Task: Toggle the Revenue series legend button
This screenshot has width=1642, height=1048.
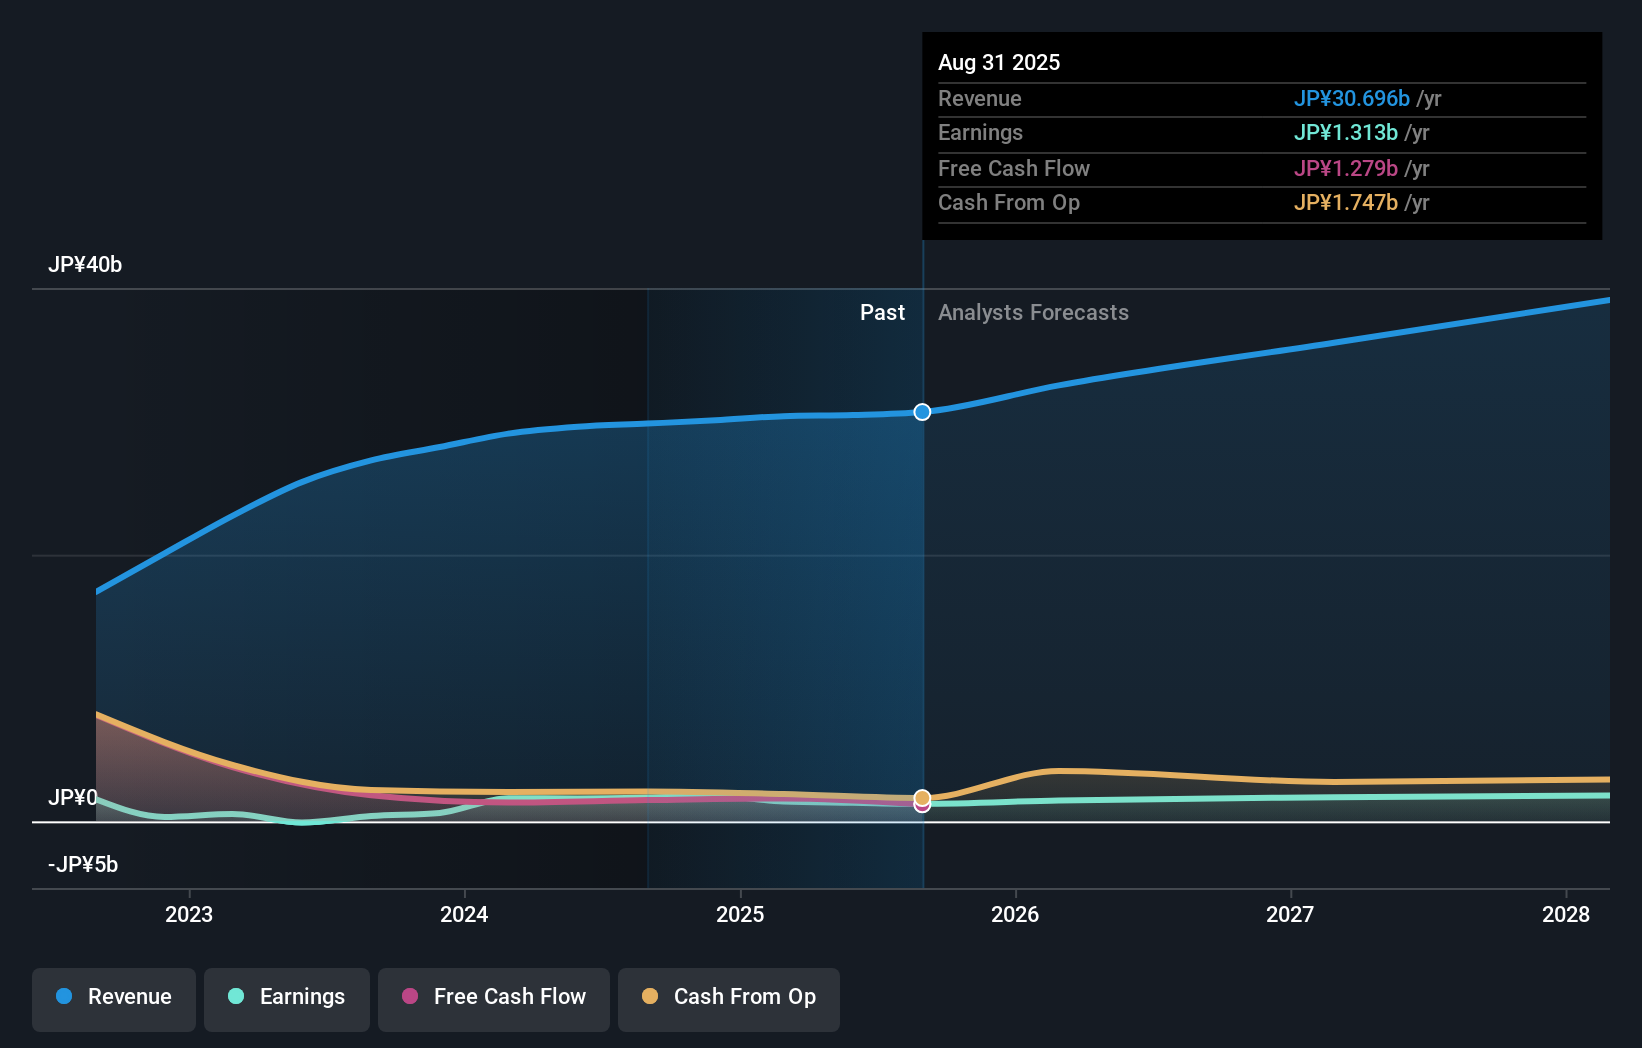Action: tap(114, 998)
